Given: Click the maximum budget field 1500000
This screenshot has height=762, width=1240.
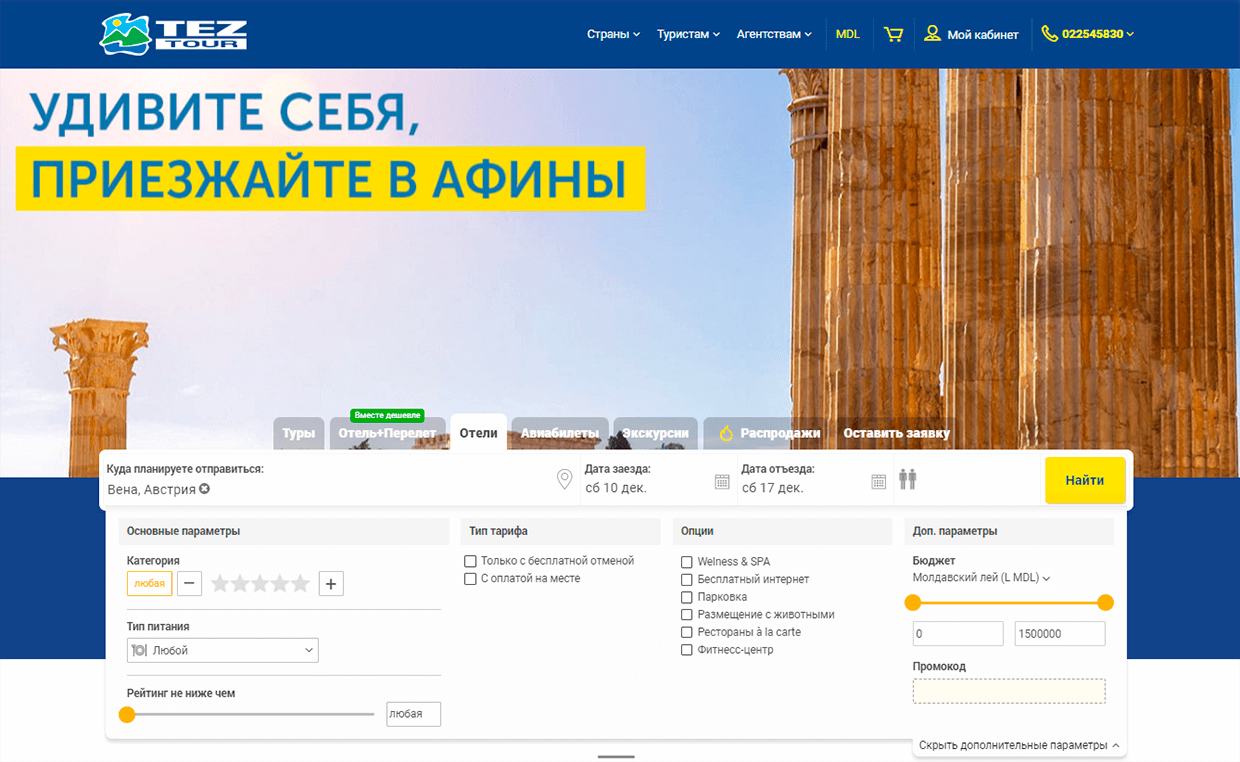Looking at the screenshot, I should tap(1060, 634).
